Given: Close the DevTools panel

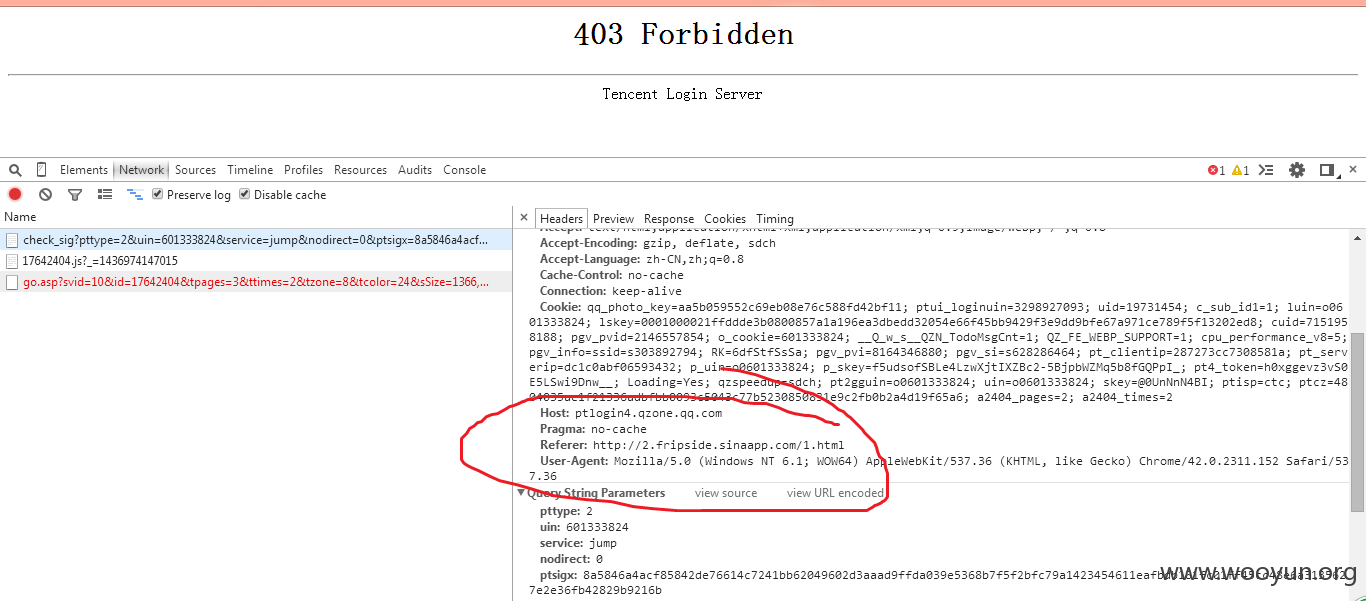Looking at the screenshot, I should click(x=1352, y=170).
